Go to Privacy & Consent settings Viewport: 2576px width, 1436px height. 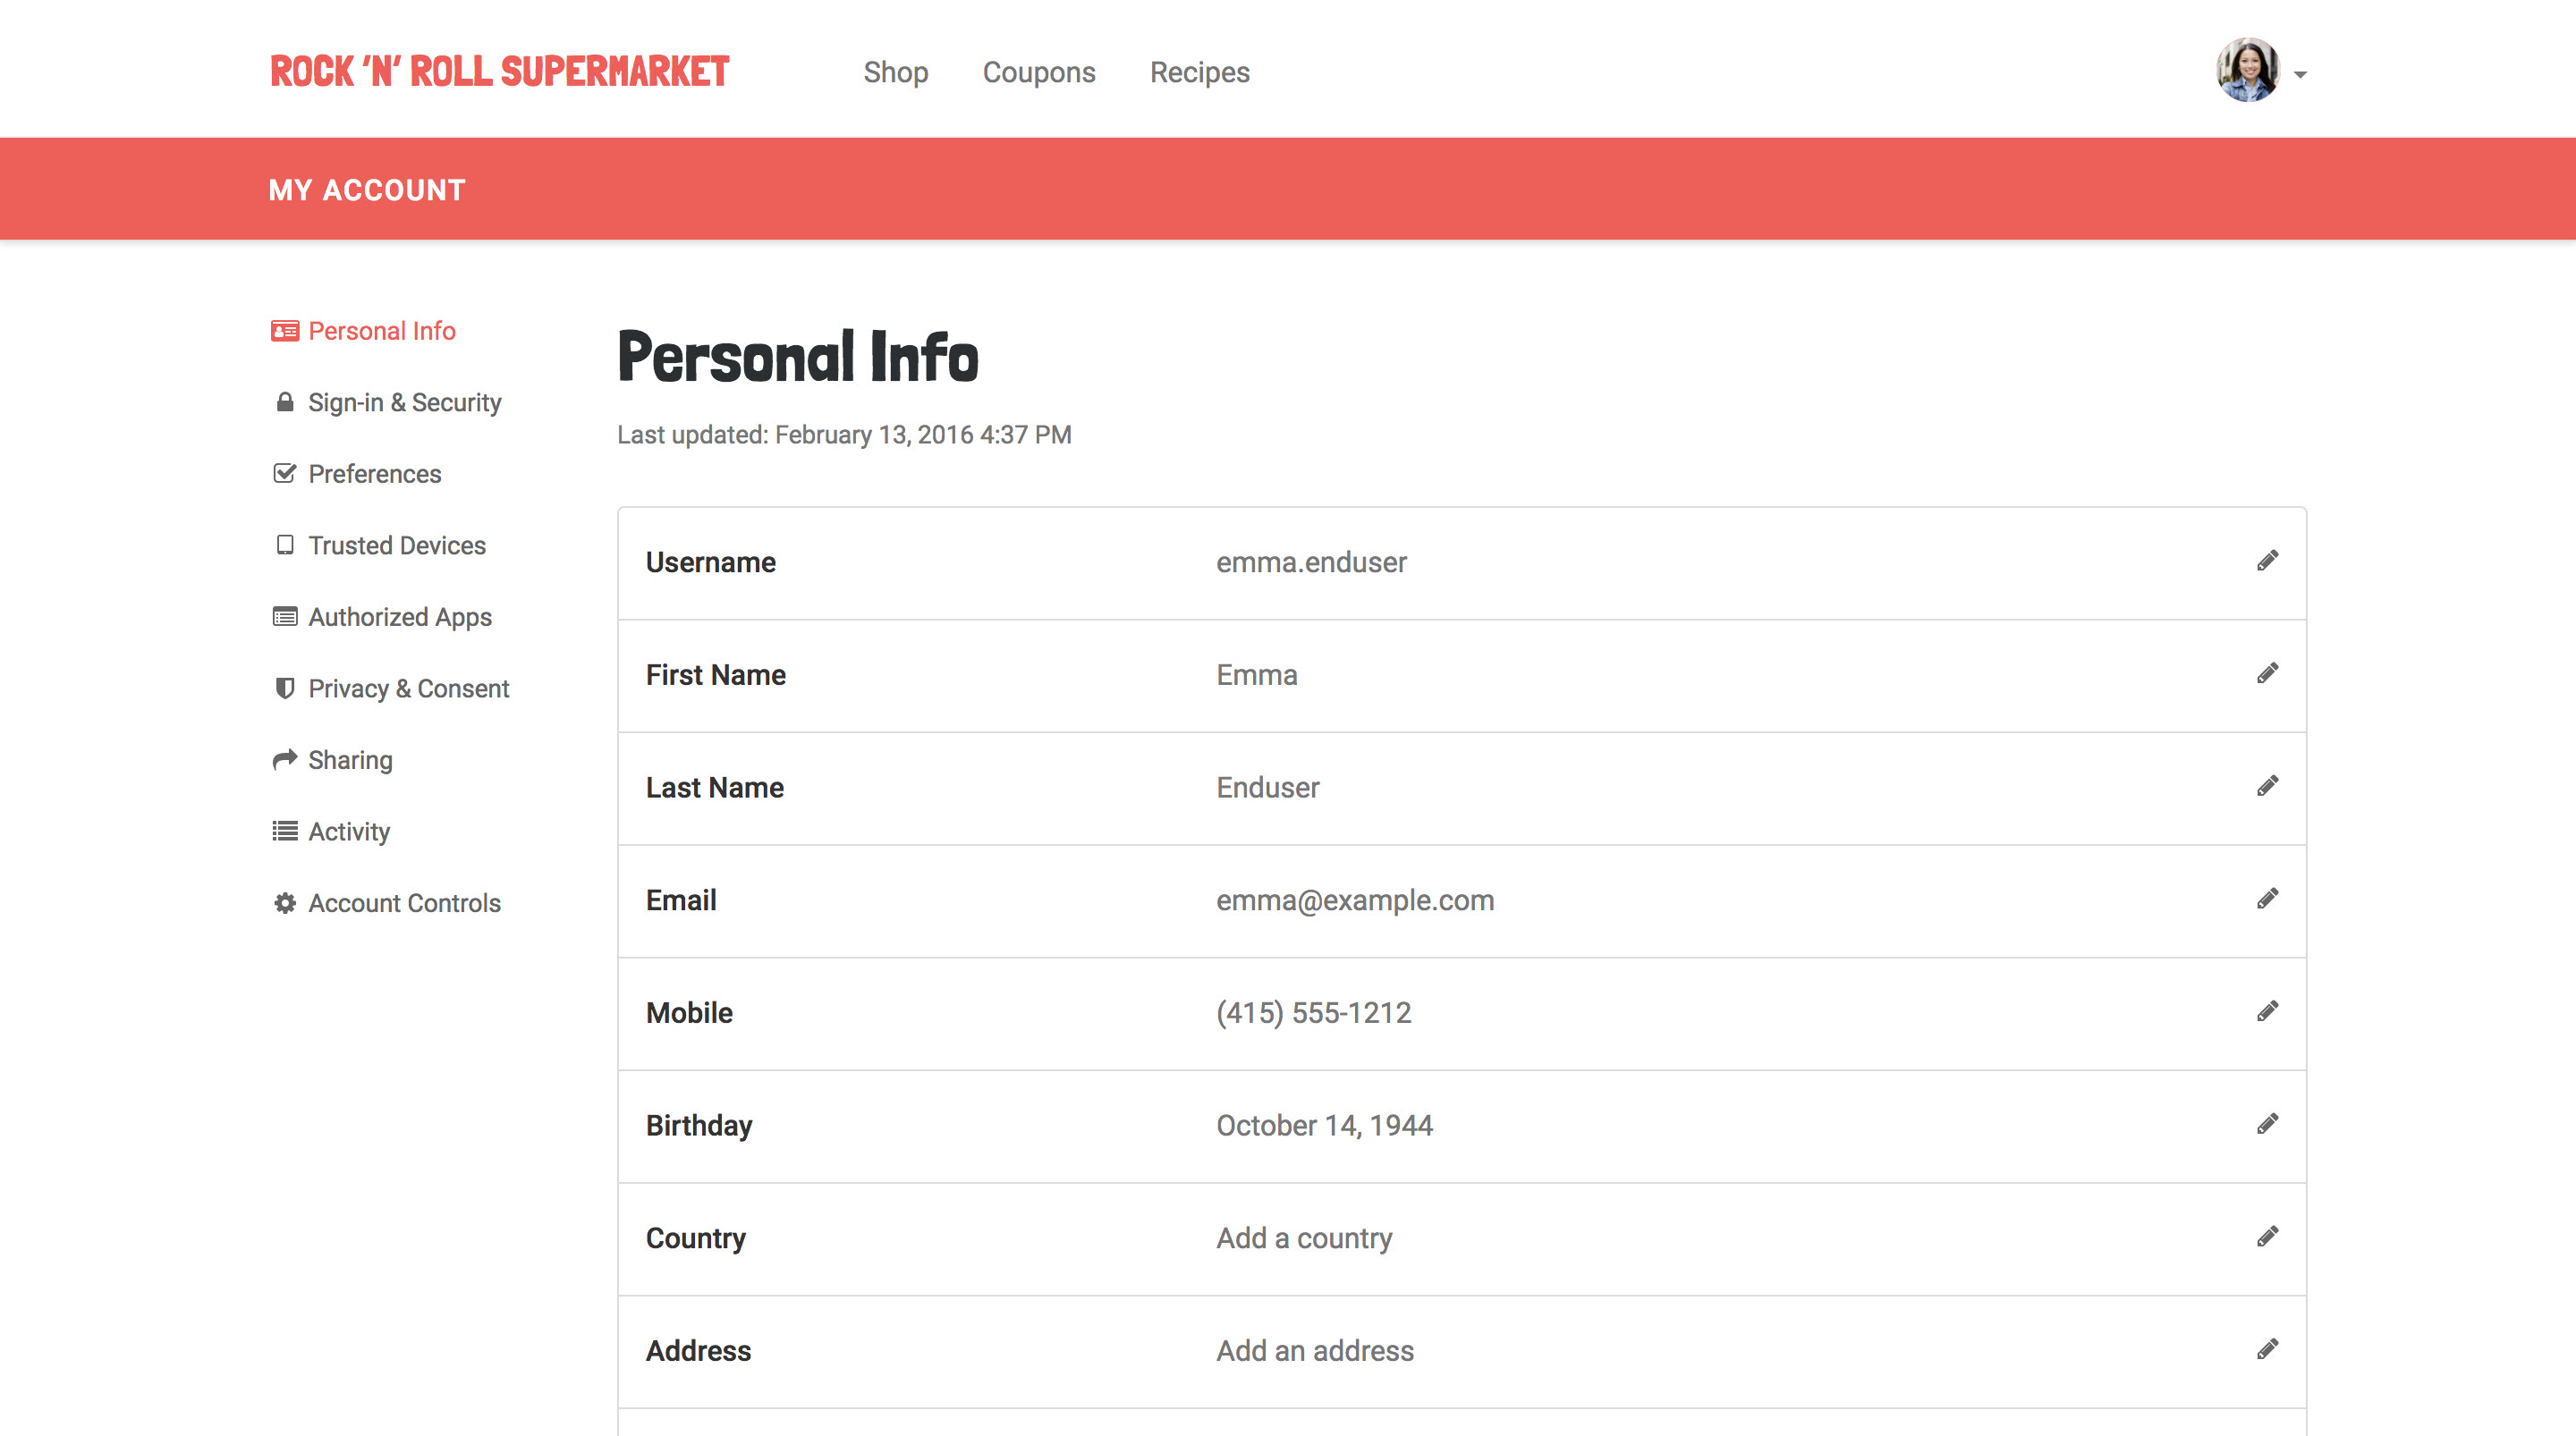coord(408,688)
